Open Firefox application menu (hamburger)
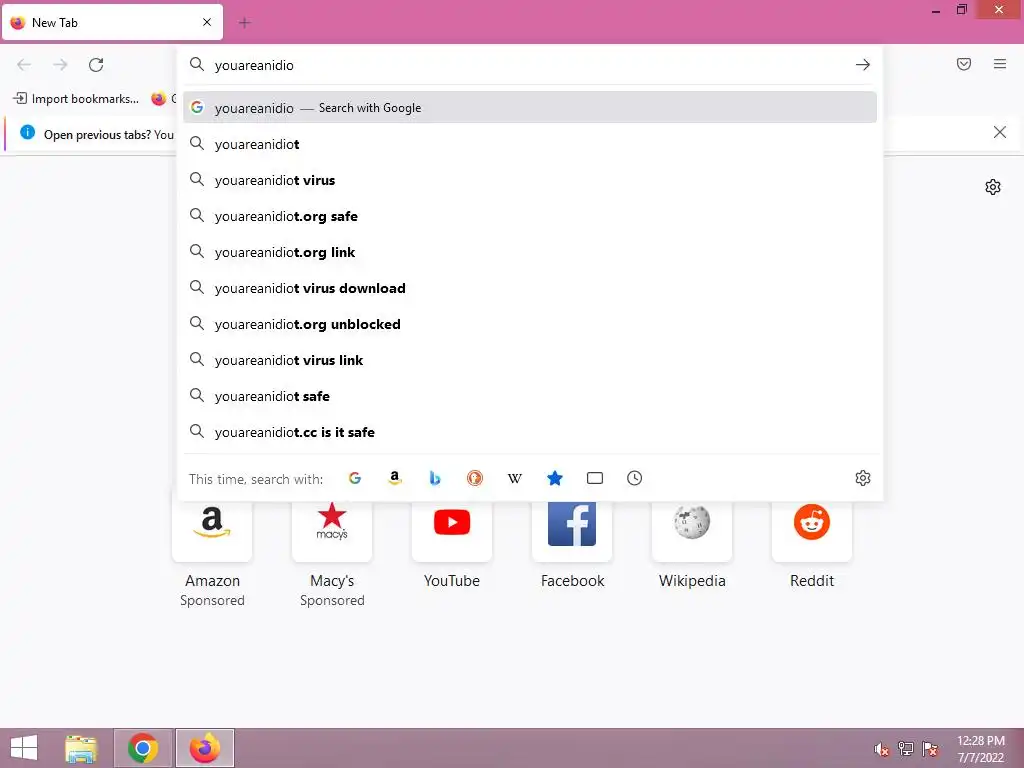Viewport: 1024px width, 768px height. pyautogui.click(x=1000, y=64)
